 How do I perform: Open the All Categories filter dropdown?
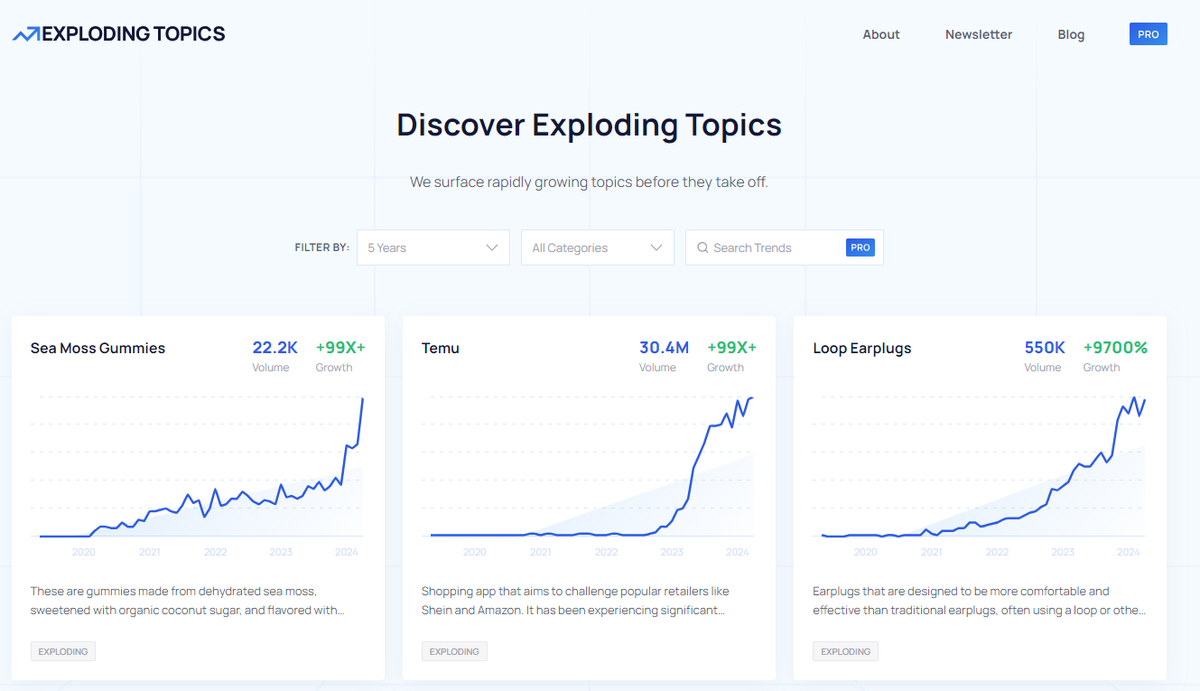click(597, 247)
